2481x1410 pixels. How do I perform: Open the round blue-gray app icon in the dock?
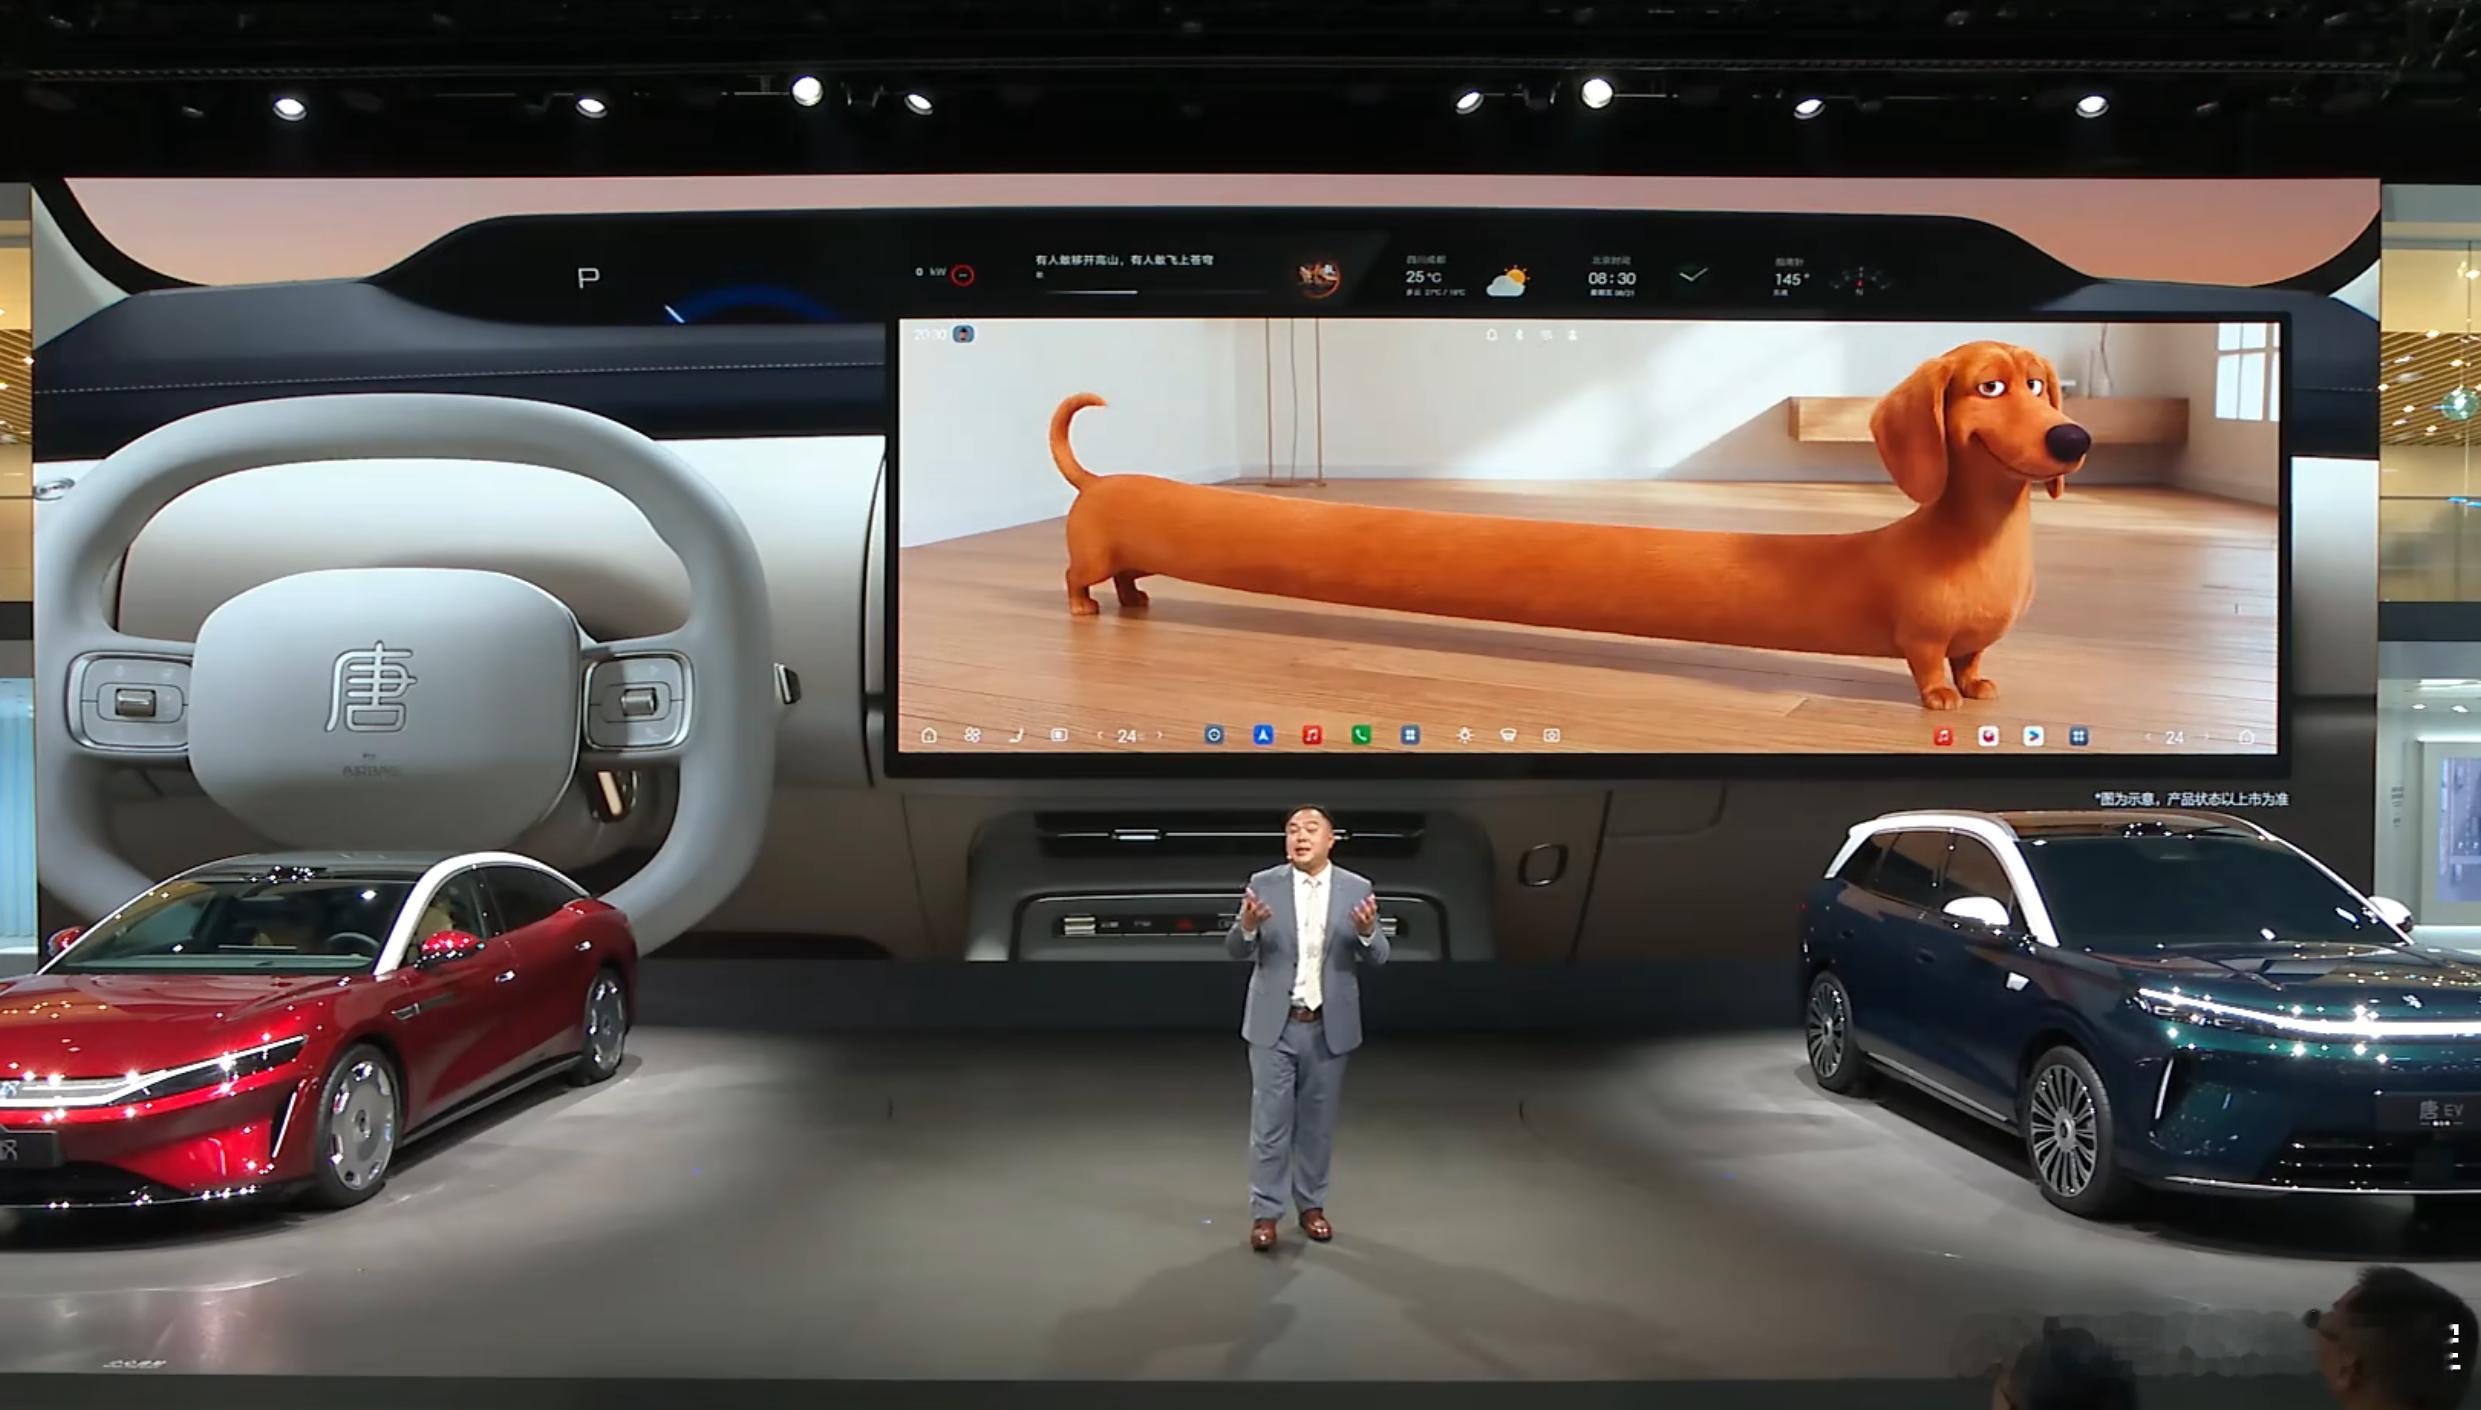click(1214, 735)
